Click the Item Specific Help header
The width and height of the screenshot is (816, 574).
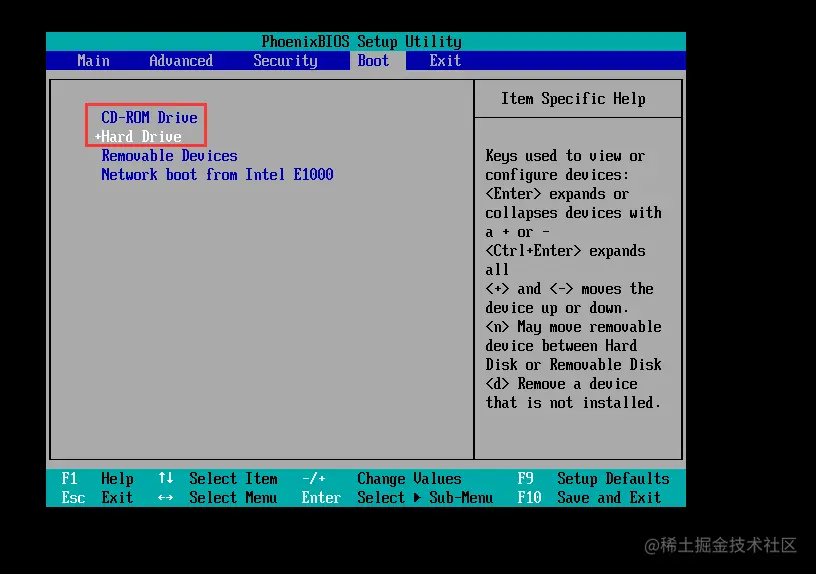[573, 99]
